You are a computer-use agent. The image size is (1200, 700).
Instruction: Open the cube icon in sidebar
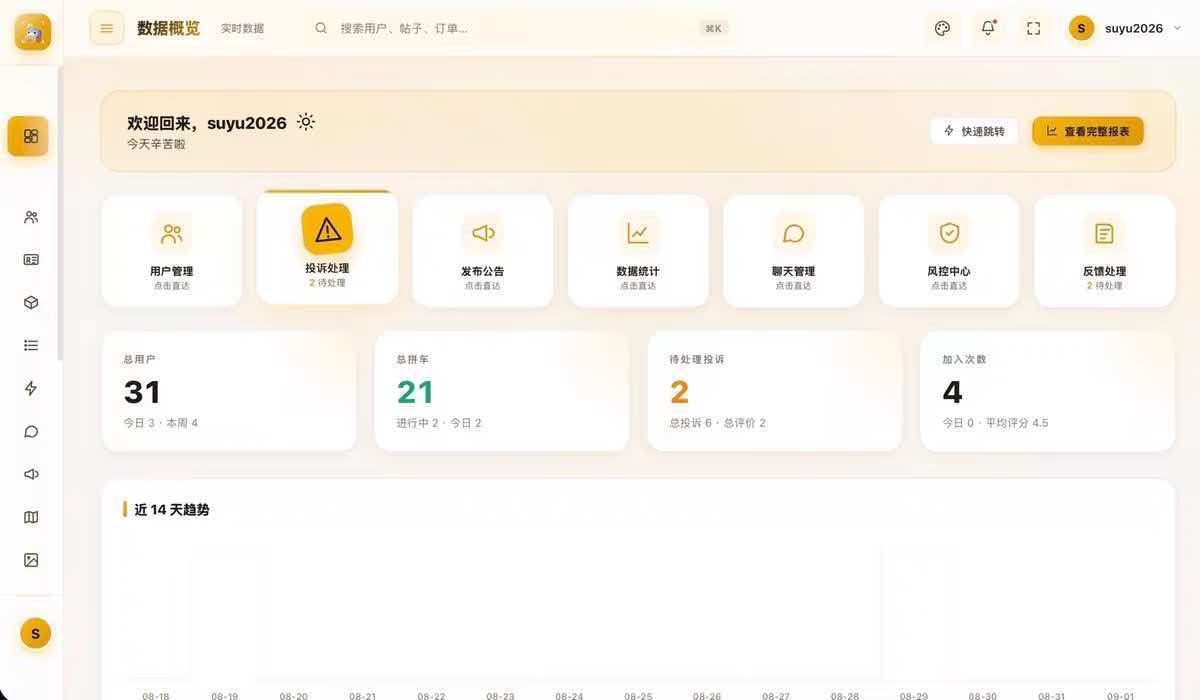tap(31, 302)
